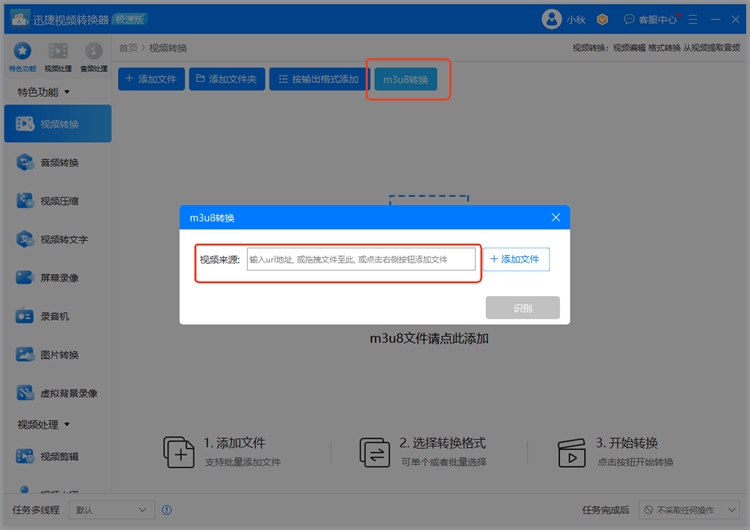Select 视频转换 in the sidebar
Screen dimensions: 750x530
tap(58, 124)
